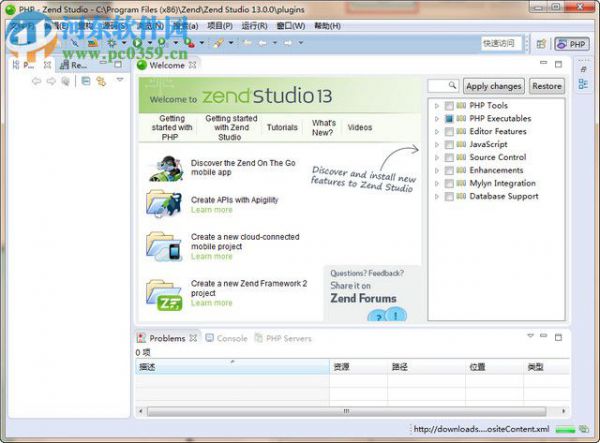This screenshot has width=600, height=443.
Task: Select the Welcome tab
Action: point(166,65)
